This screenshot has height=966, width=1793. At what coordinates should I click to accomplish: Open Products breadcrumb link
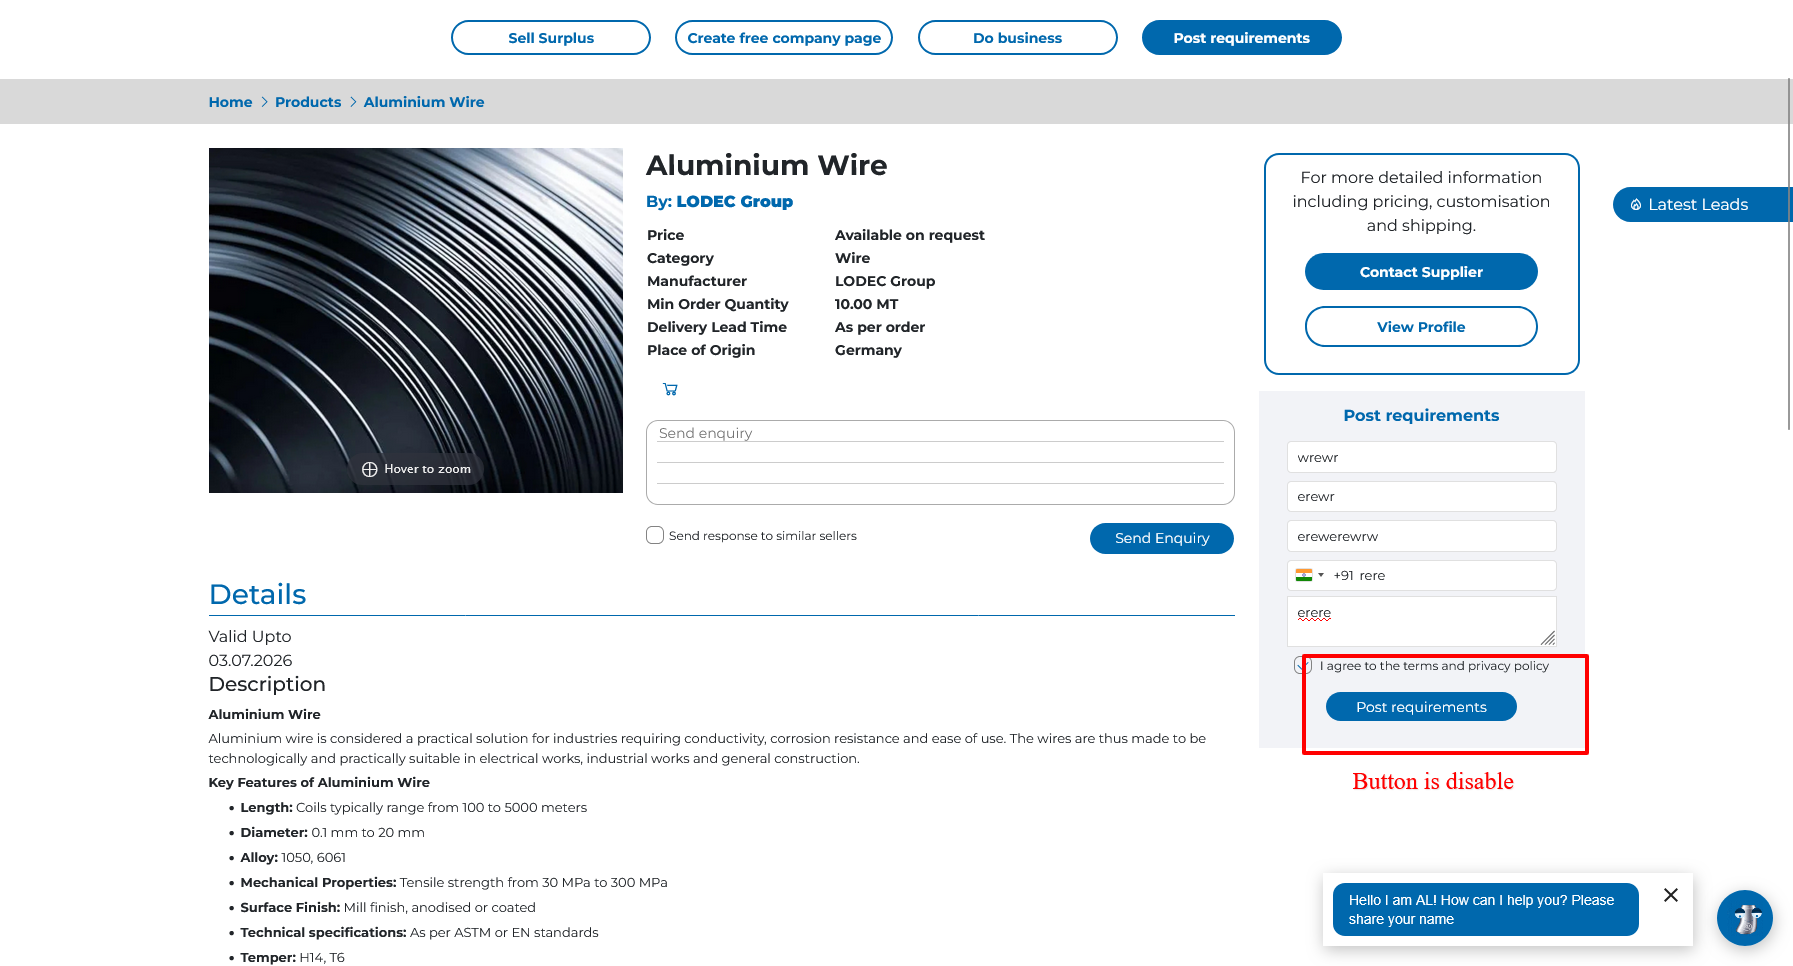click(x=308, y=102)
